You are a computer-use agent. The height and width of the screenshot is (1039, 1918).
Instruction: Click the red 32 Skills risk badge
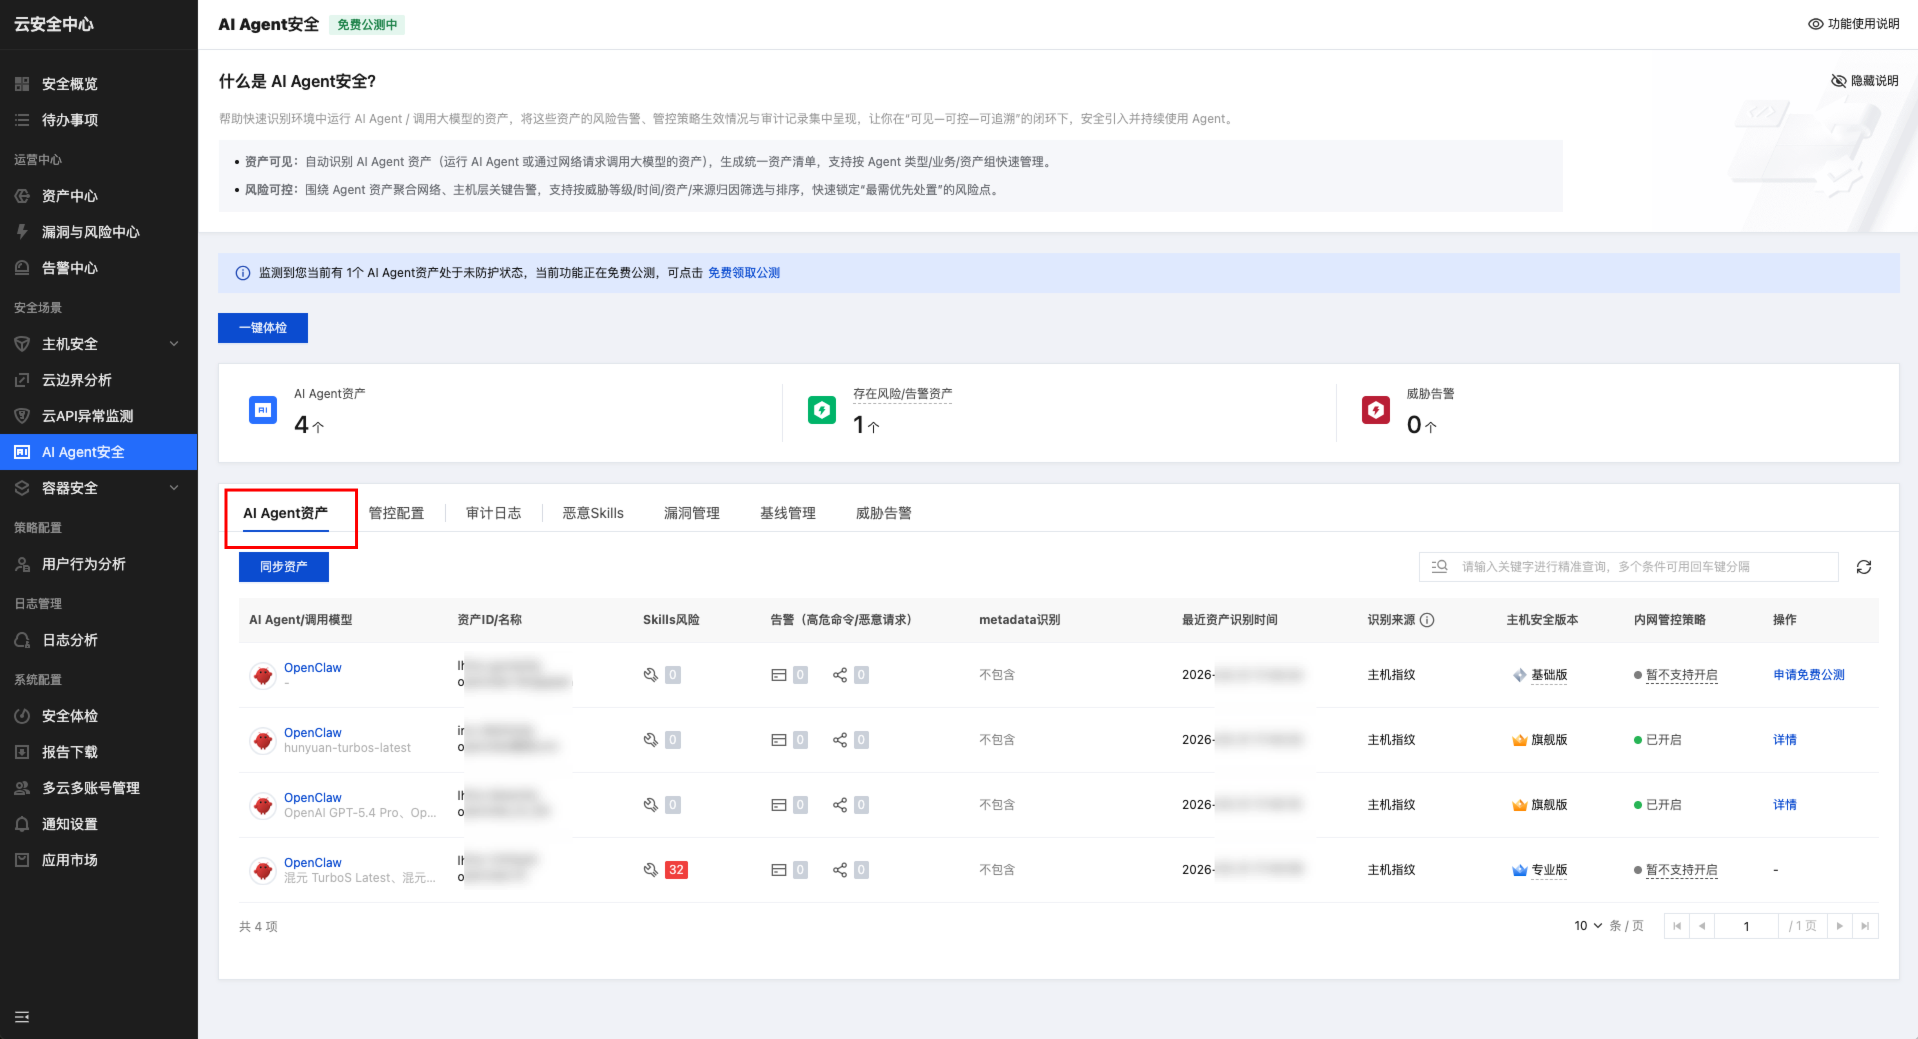676,870
